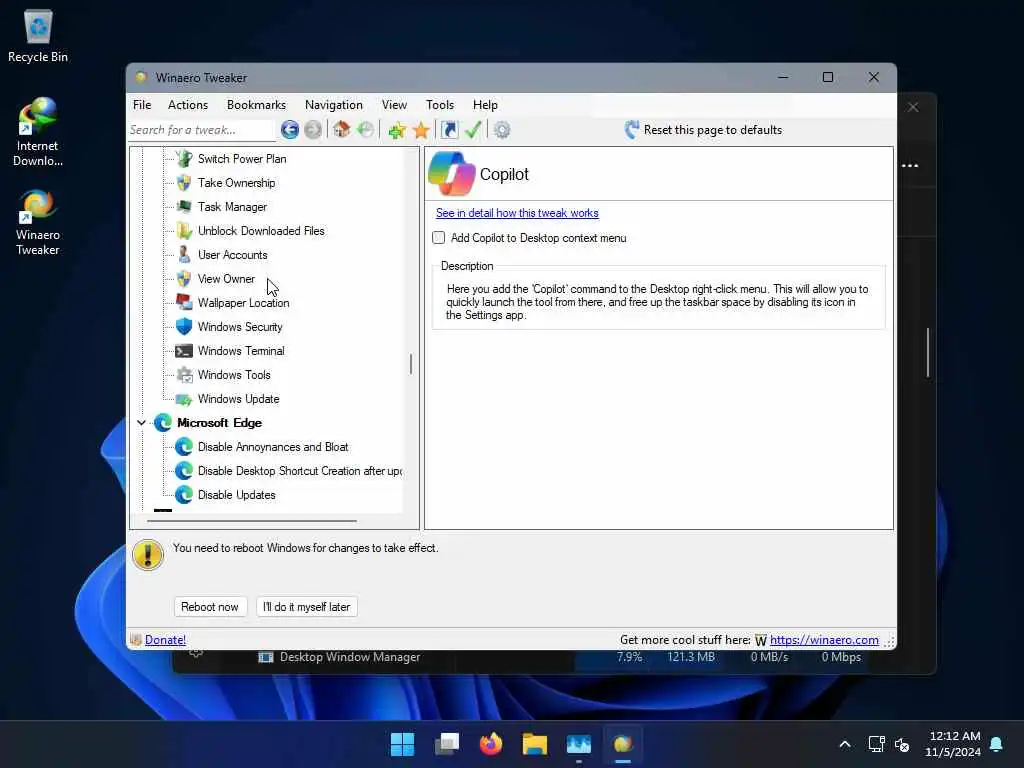The image size is (1024, 768).
Task: Click the Take Ownership shield icon
Action: coord(184,183)
